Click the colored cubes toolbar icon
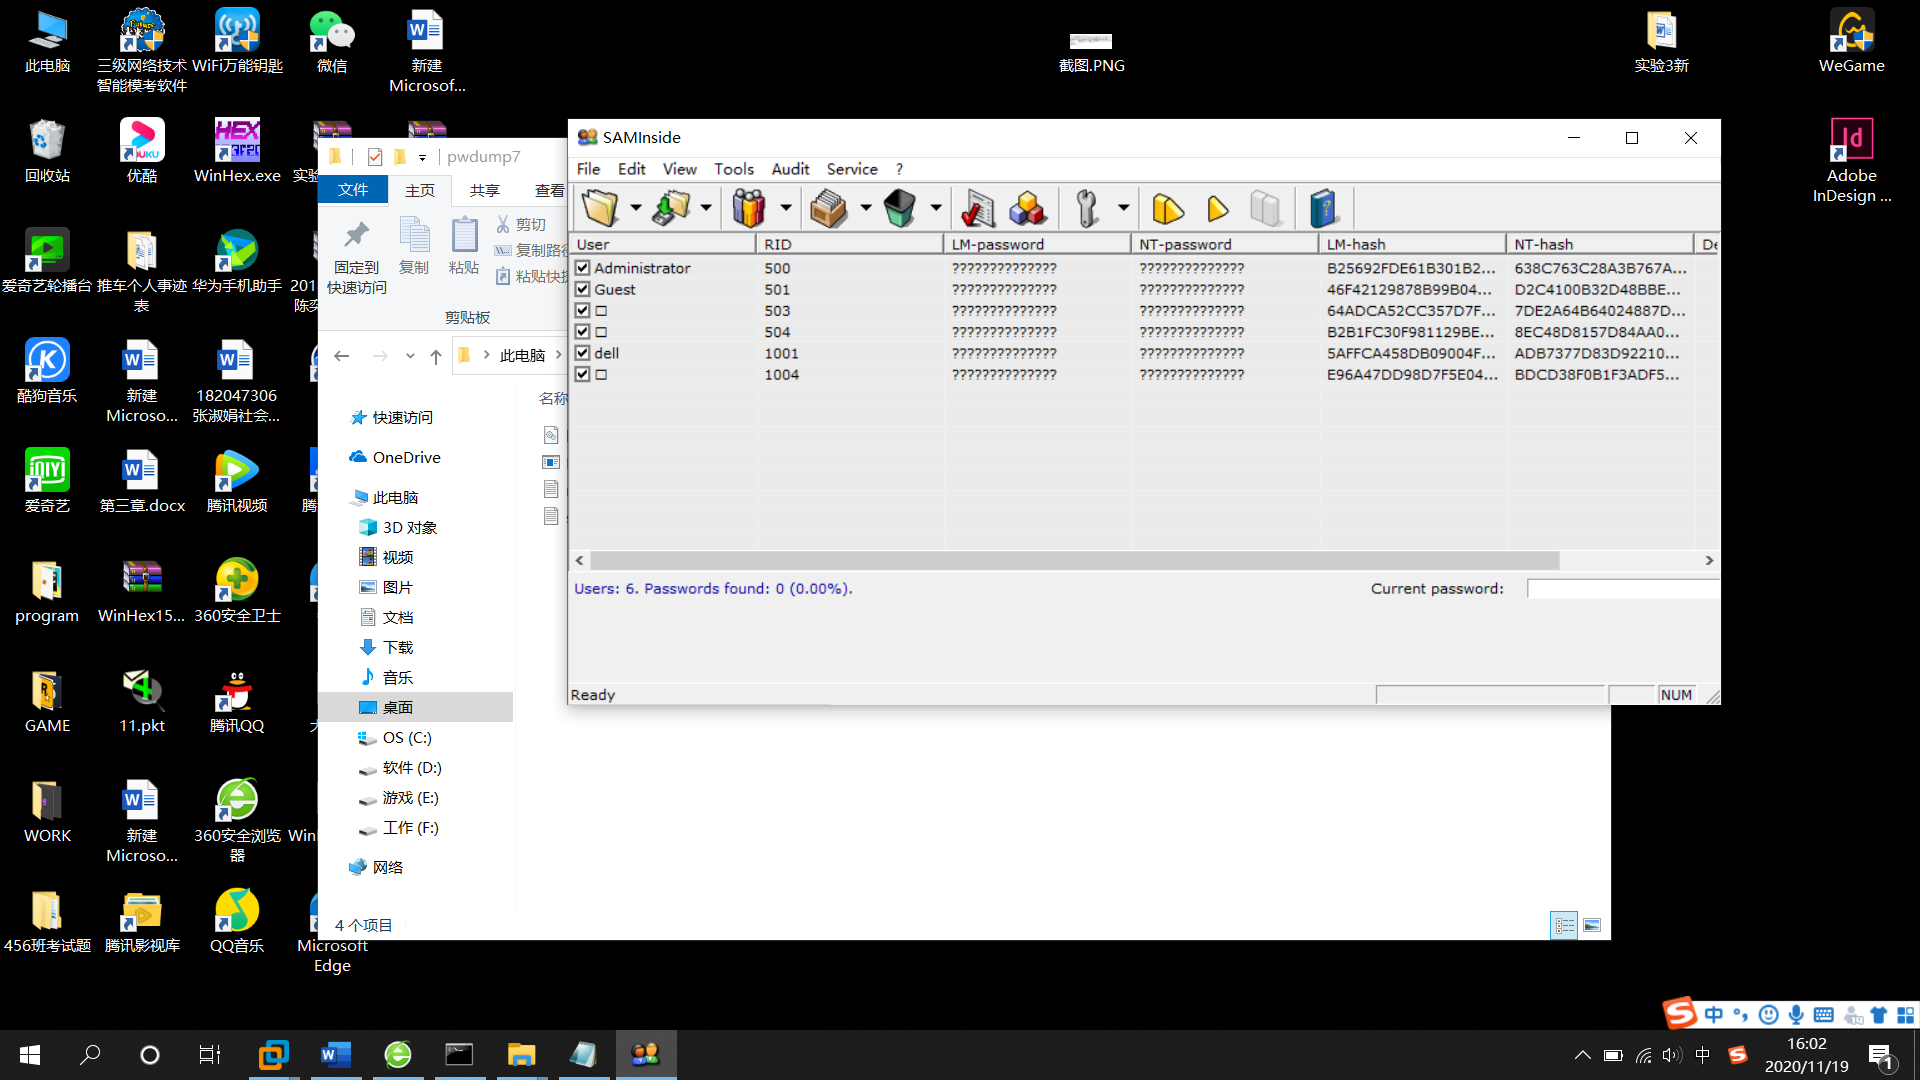Screen dimensions: 1920x1080 1027,208
